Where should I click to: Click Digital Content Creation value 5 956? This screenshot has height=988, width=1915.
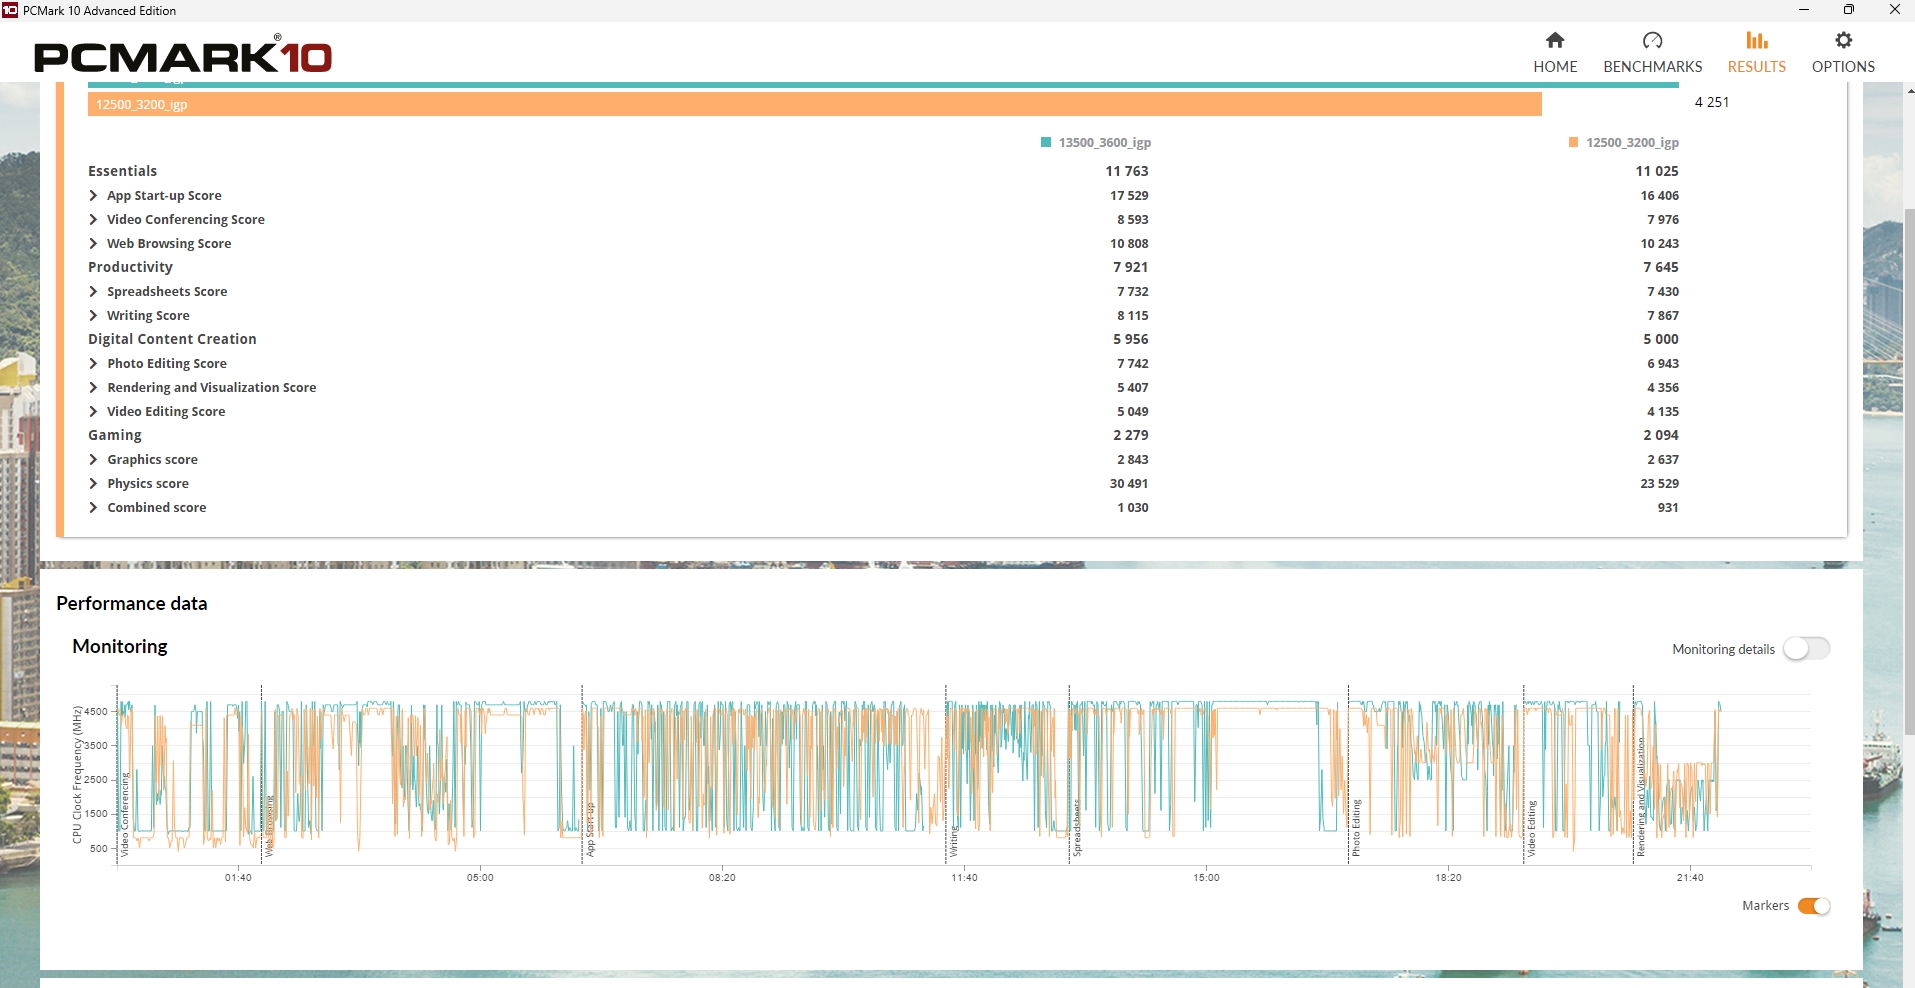1131,339
